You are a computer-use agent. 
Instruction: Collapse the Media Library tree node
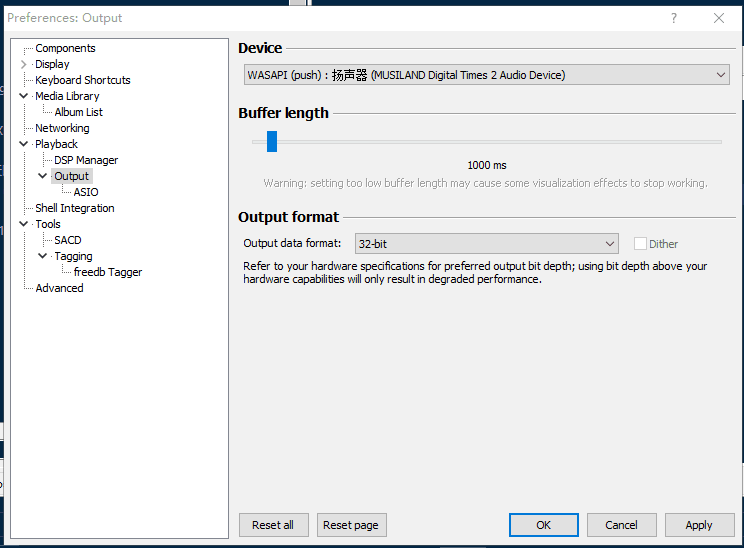point(24,96)
